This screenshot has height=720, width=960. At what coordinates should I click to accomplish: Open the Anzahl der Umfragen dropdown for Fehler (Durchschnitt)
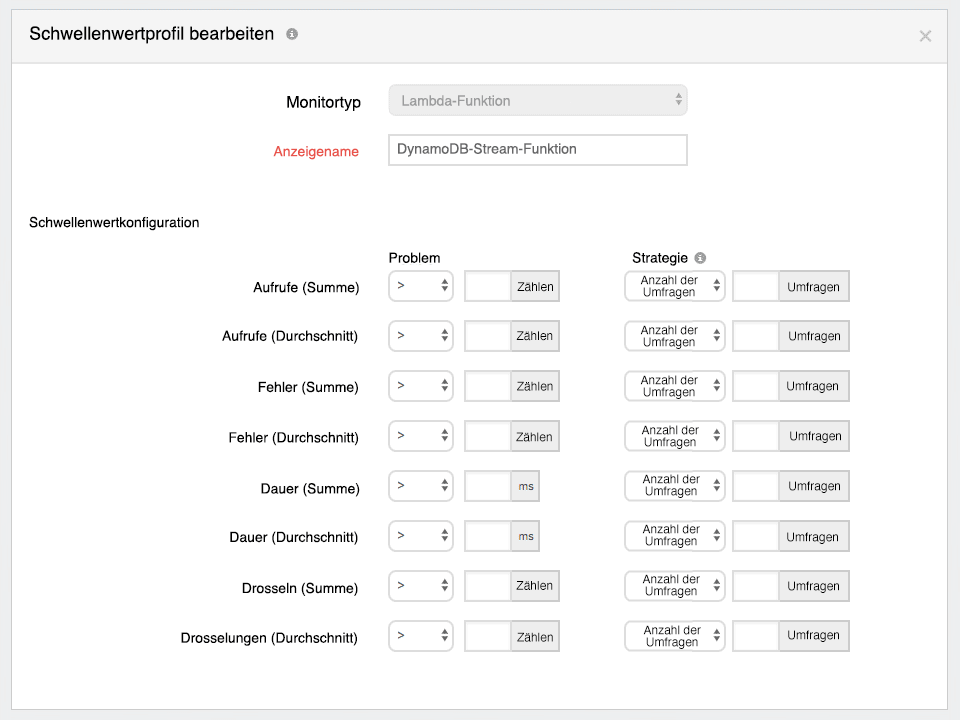674,436
